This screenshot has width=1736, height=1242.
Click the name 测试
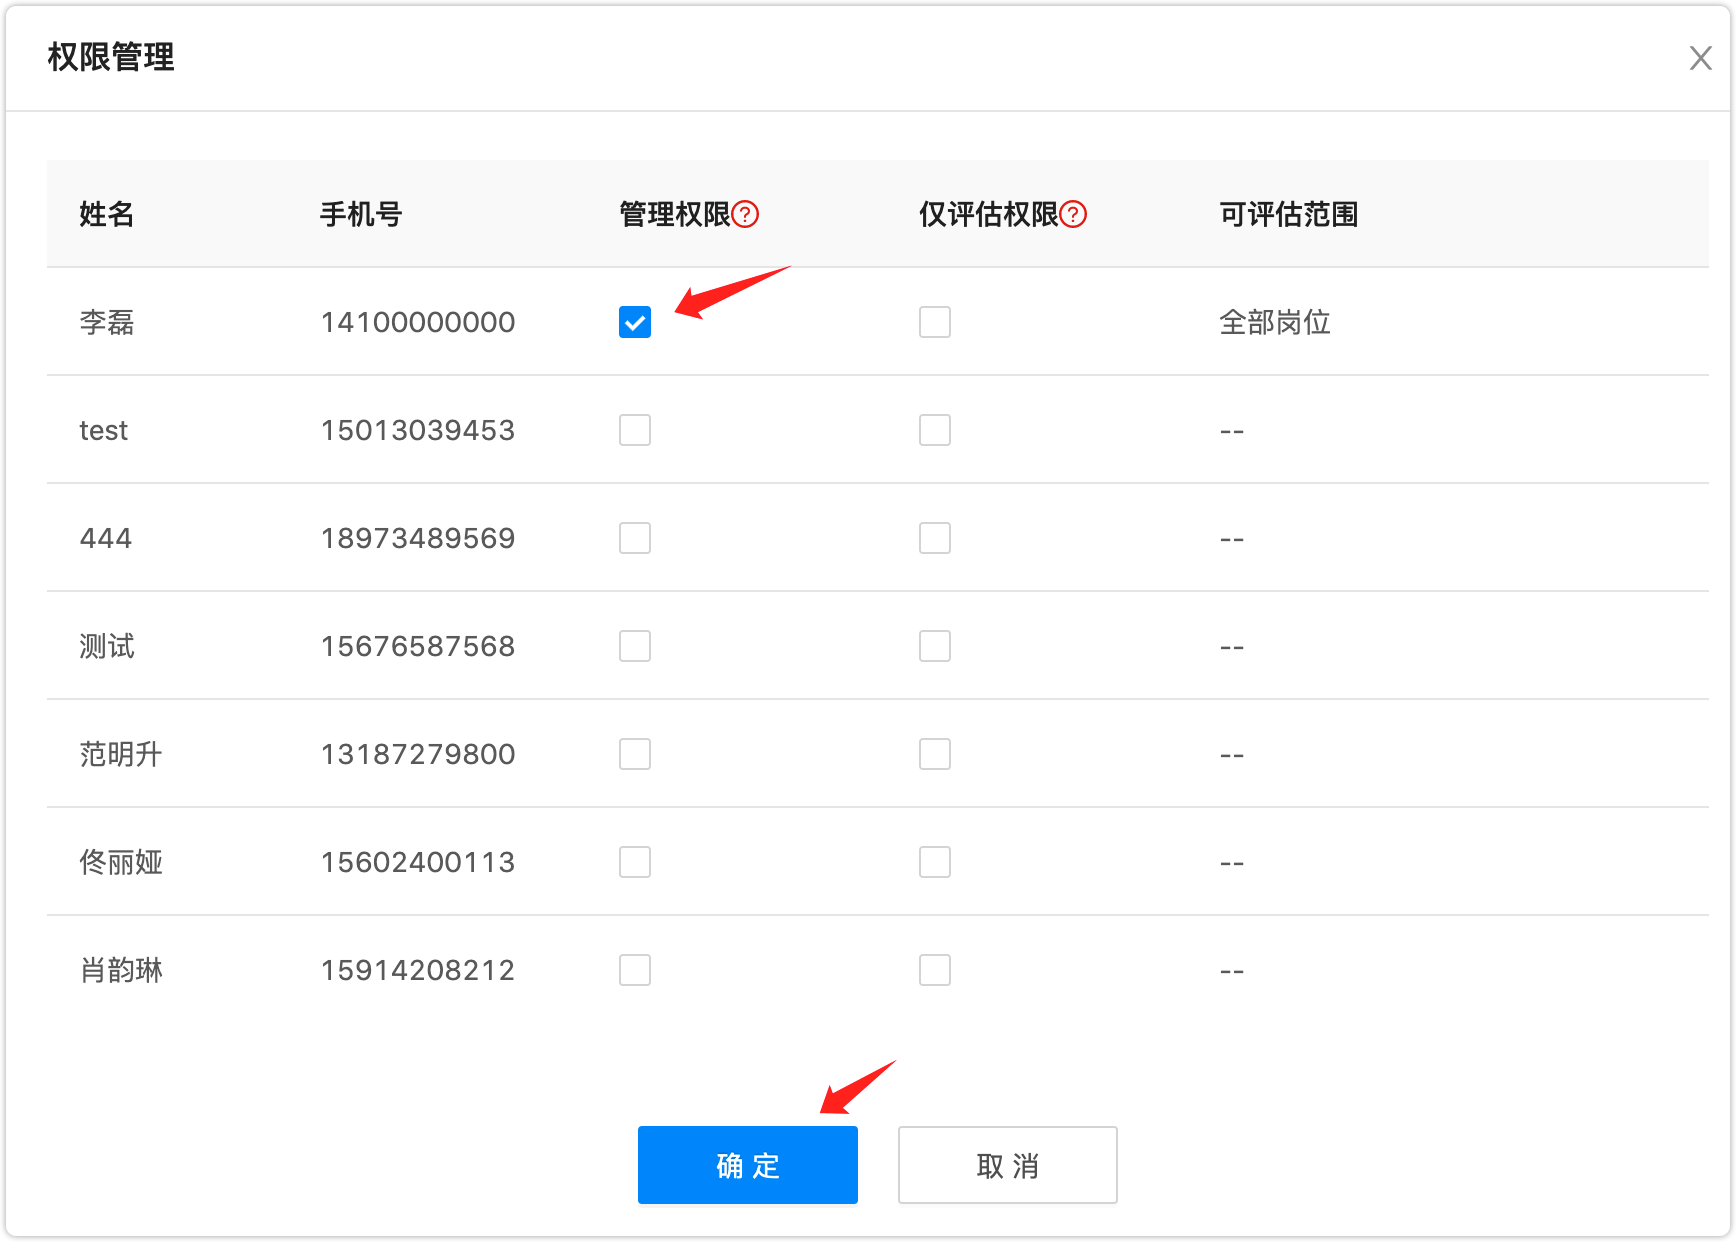point(107,646)
